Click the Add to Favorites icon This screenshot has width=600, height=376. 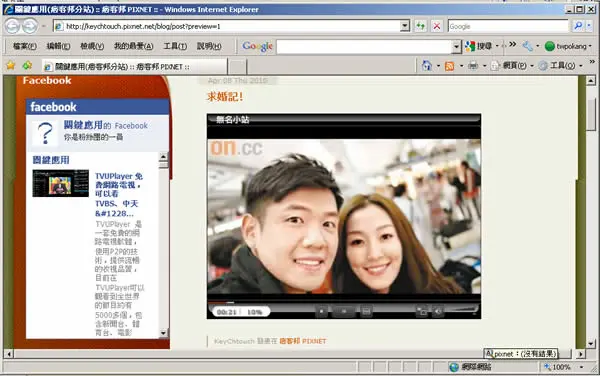[27, 66]
